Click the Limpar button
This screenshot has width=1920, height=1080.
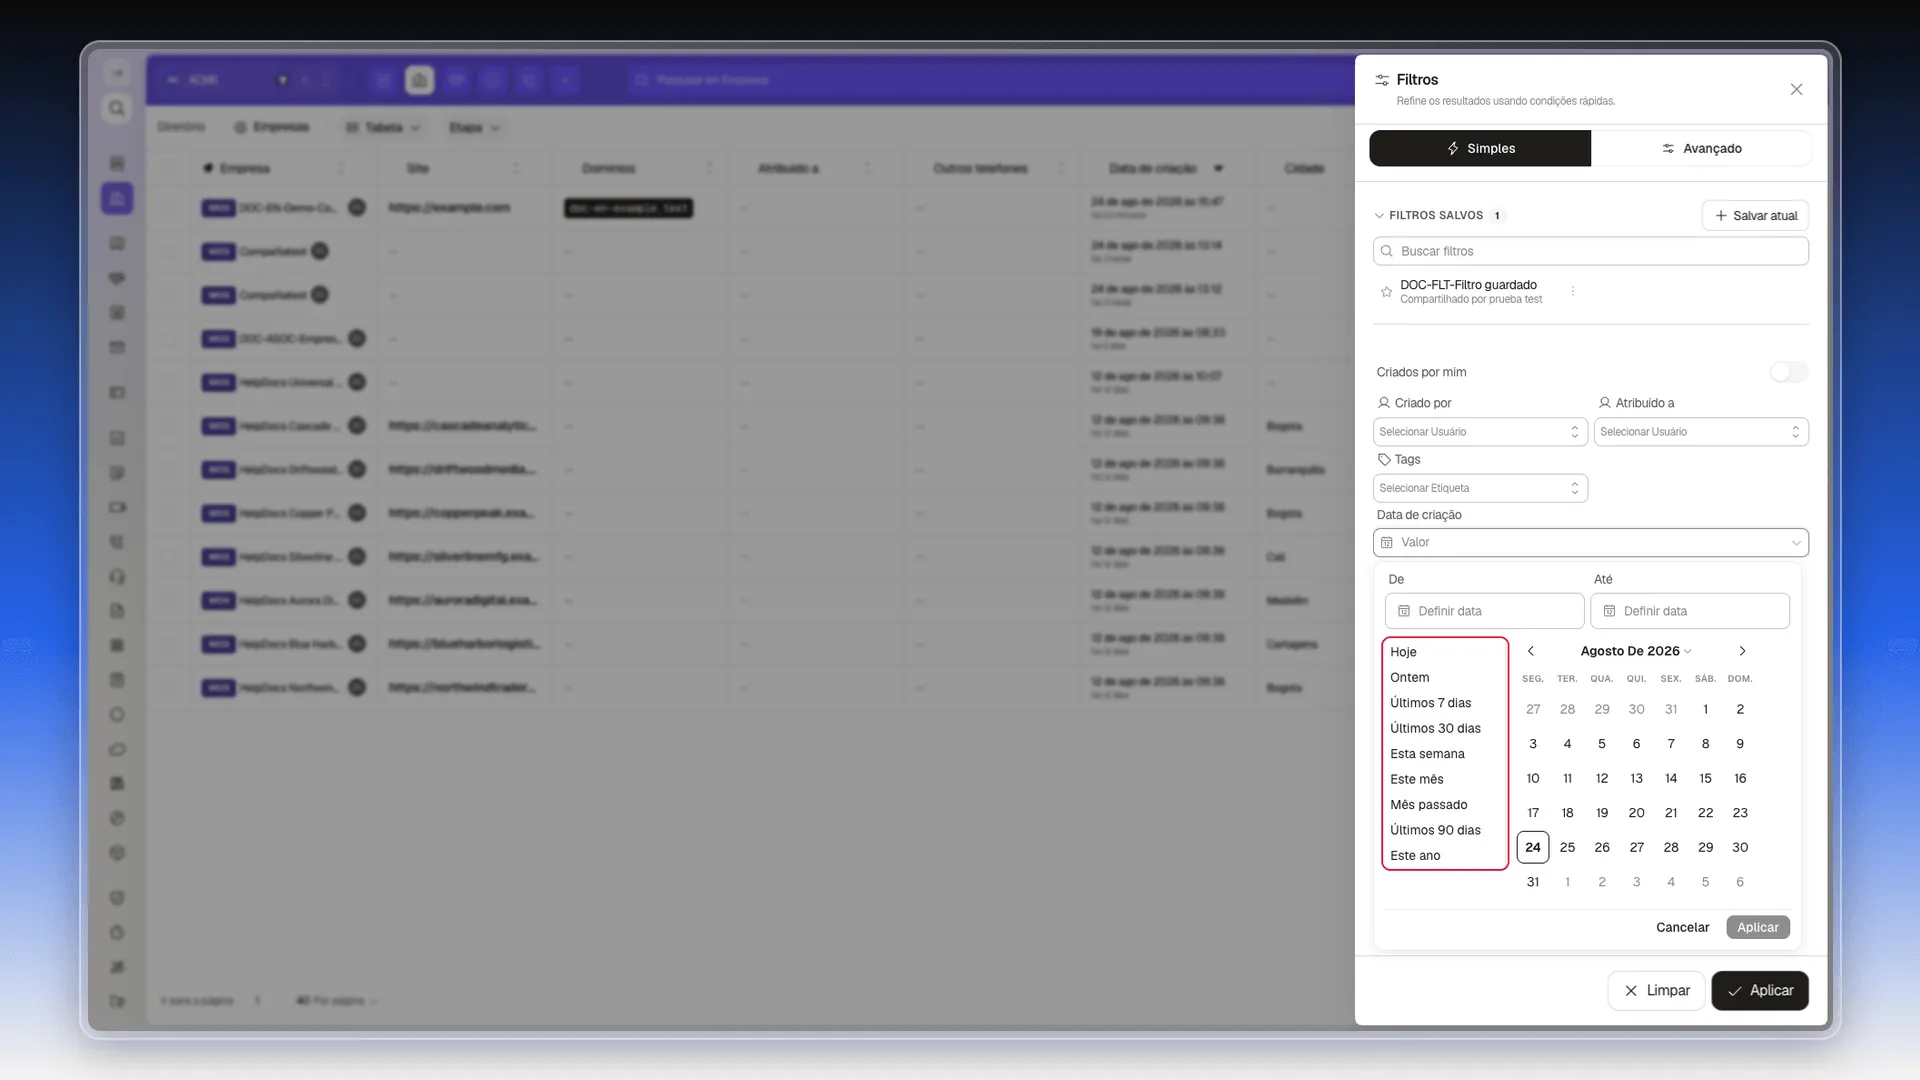pyautogui.click(x=1656, y=991)
